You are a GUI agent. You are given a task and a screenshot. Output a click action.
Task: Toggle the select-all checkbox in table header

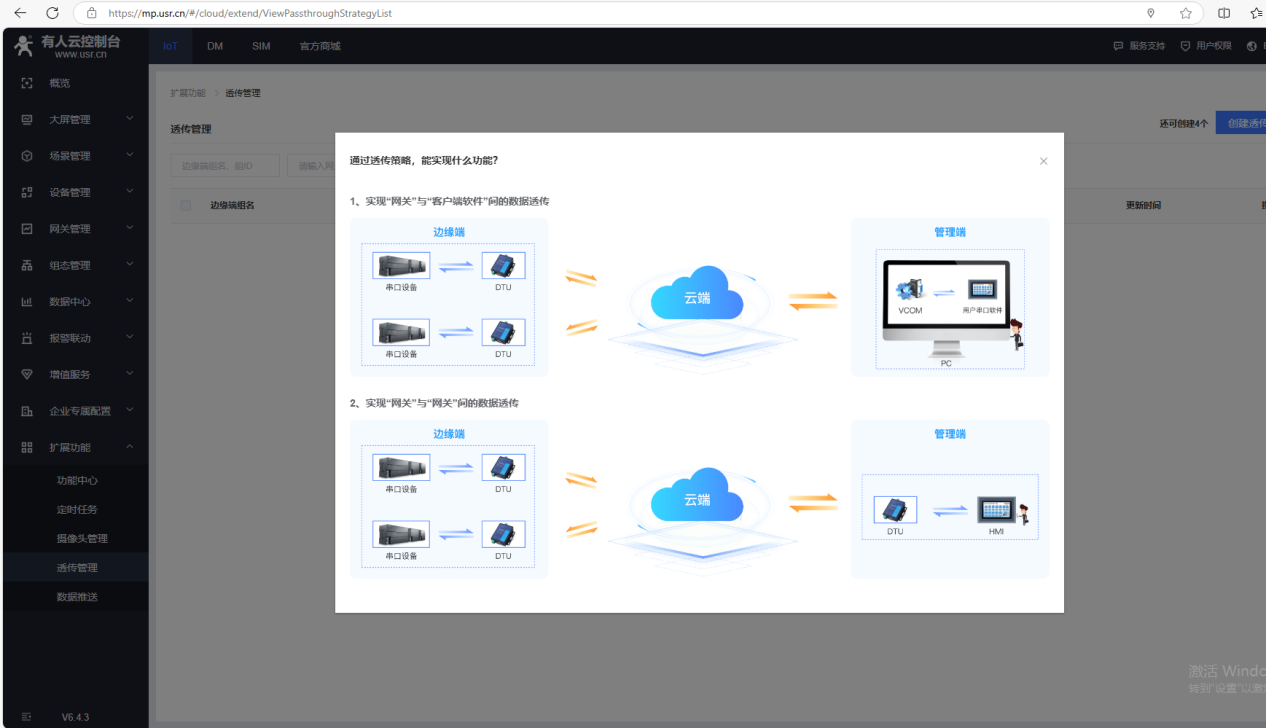pyautogui.click(x=185, y=205)
